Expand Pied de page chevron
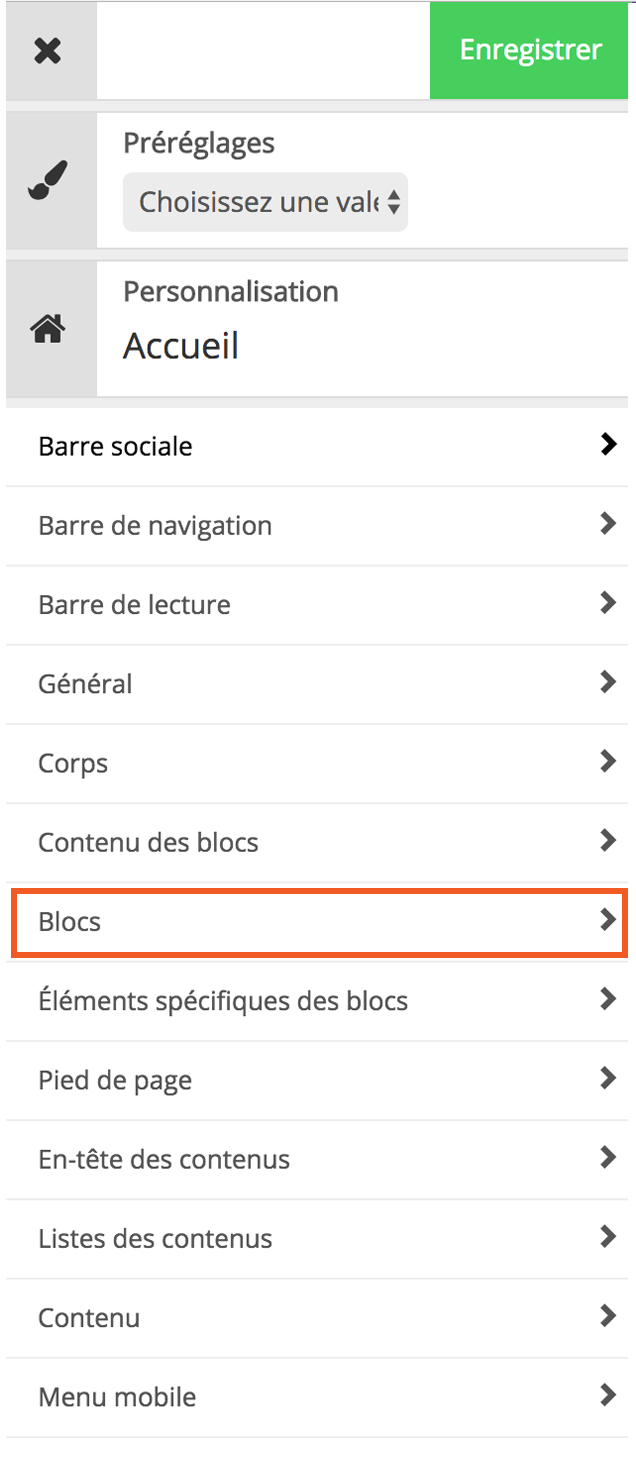Screen dimensions: 636x1458 click(607, 1078)
